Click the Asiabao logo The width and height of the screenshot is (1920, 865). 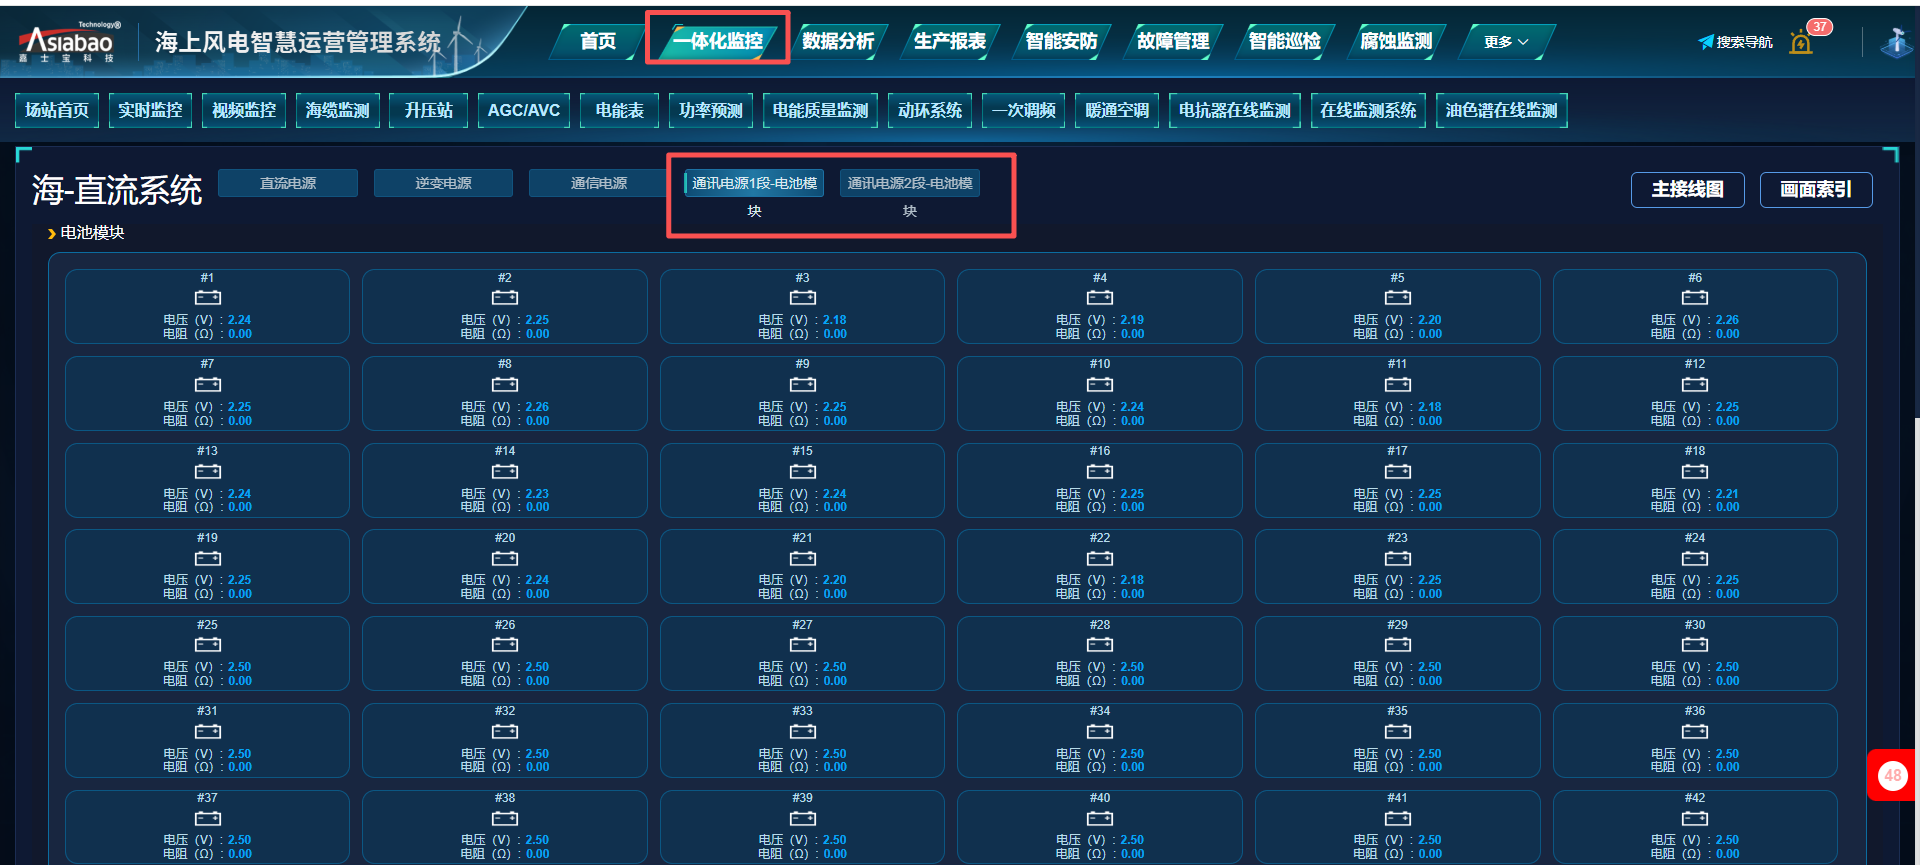68,42
